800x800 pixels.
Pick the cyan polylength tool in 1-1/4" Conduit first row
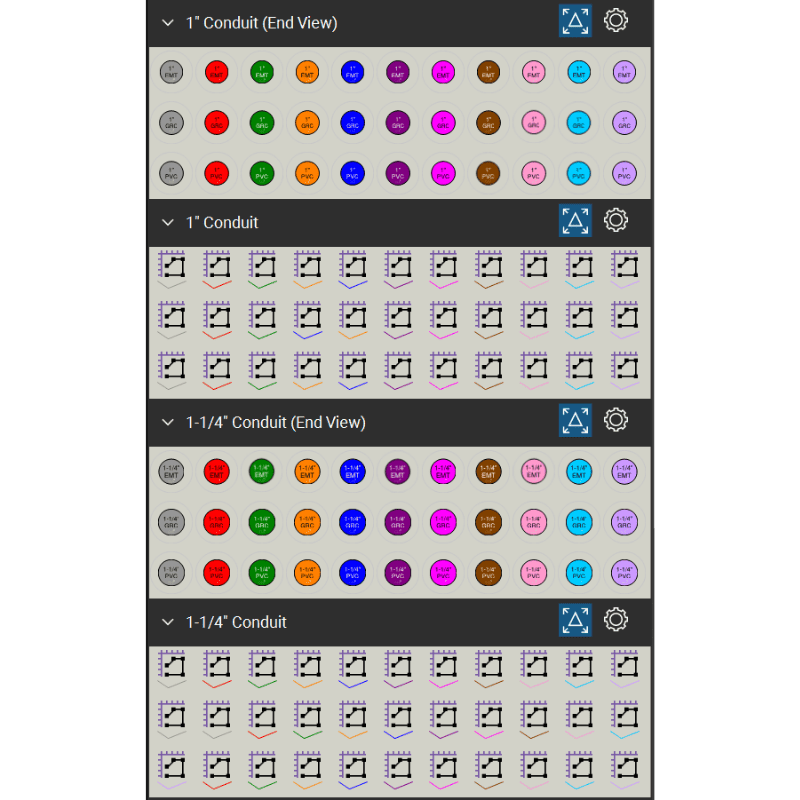tap(579, 669)
